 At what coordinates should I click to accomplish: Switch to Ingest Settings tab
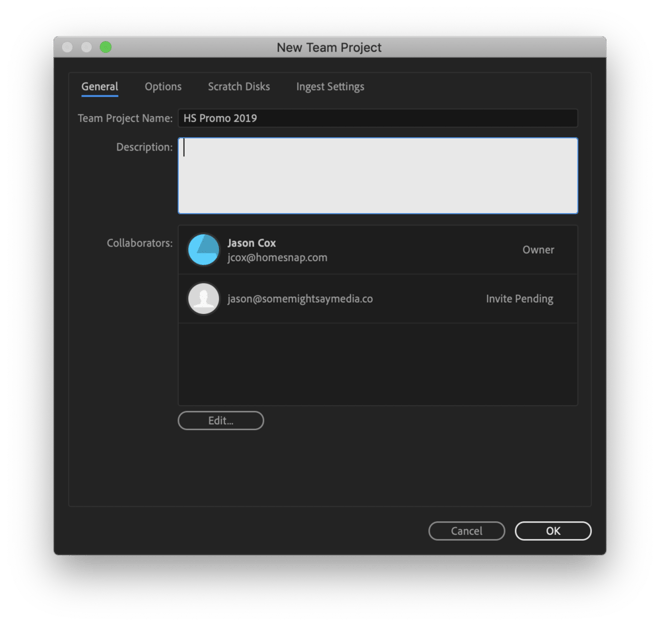[330, 87]
